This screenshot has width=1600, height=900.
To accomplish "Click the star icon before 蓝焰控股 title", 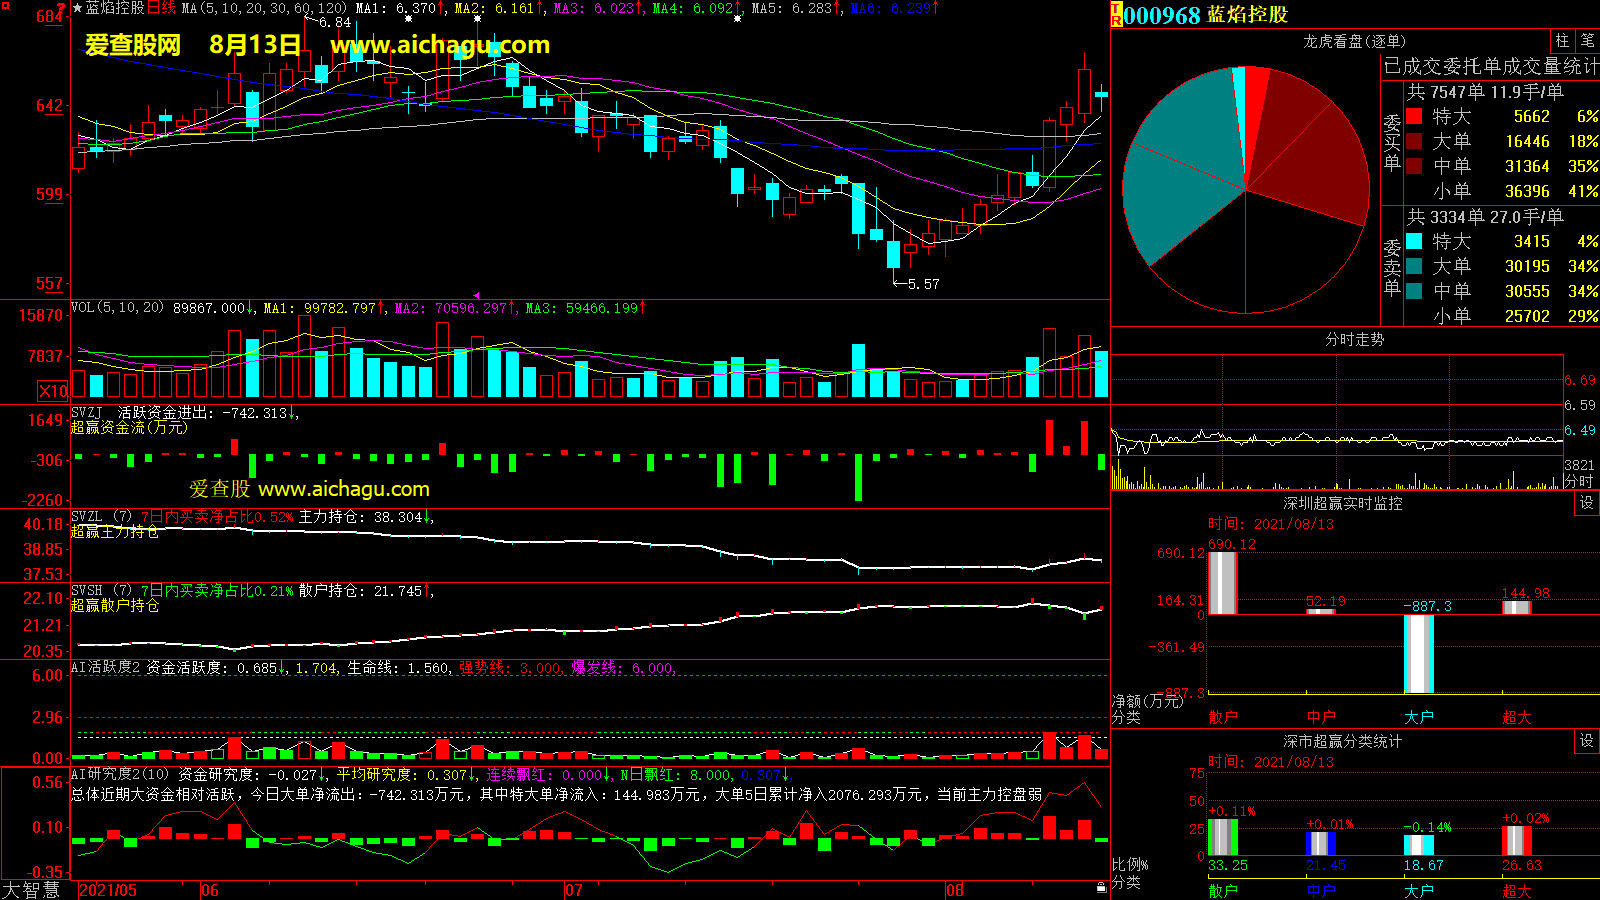I will click(77, 8).
